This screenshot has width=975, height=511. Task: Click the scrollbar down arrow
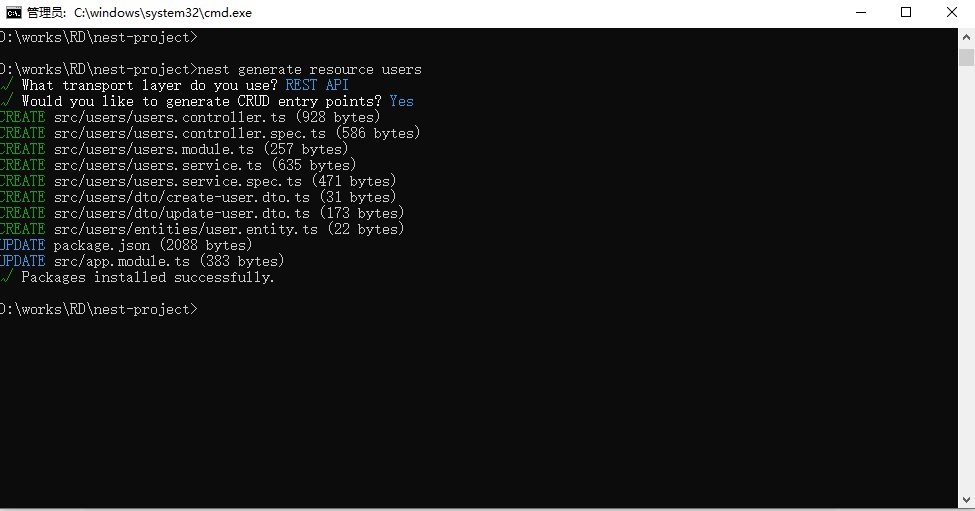(966, 500)
